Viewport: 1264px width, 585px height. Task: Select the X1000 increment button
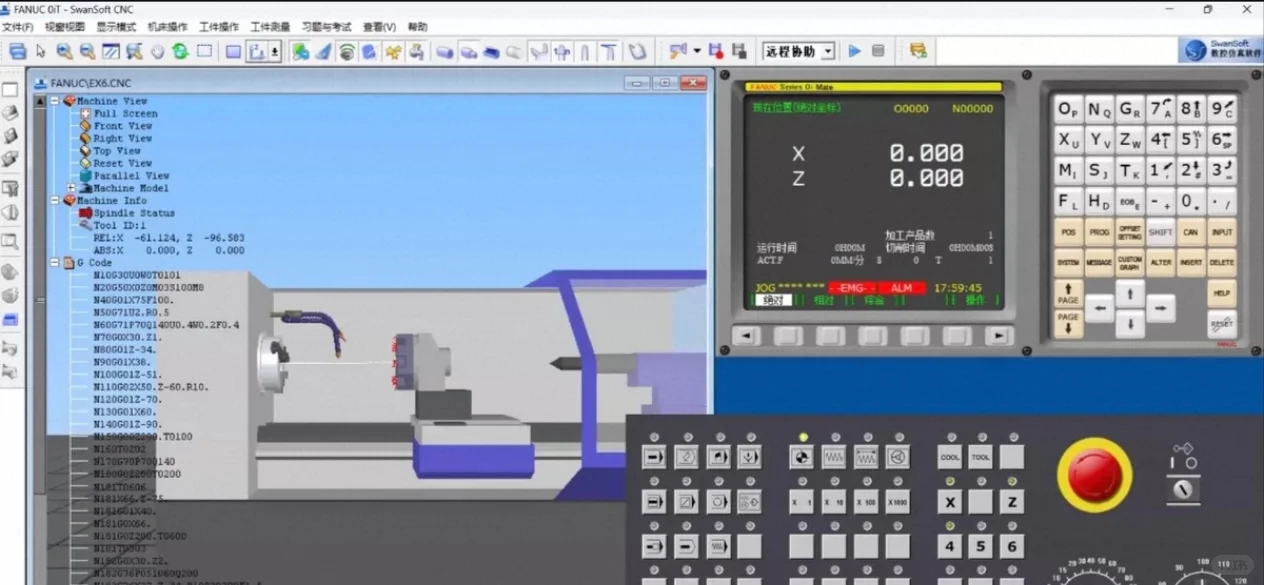tap(898, 502)
